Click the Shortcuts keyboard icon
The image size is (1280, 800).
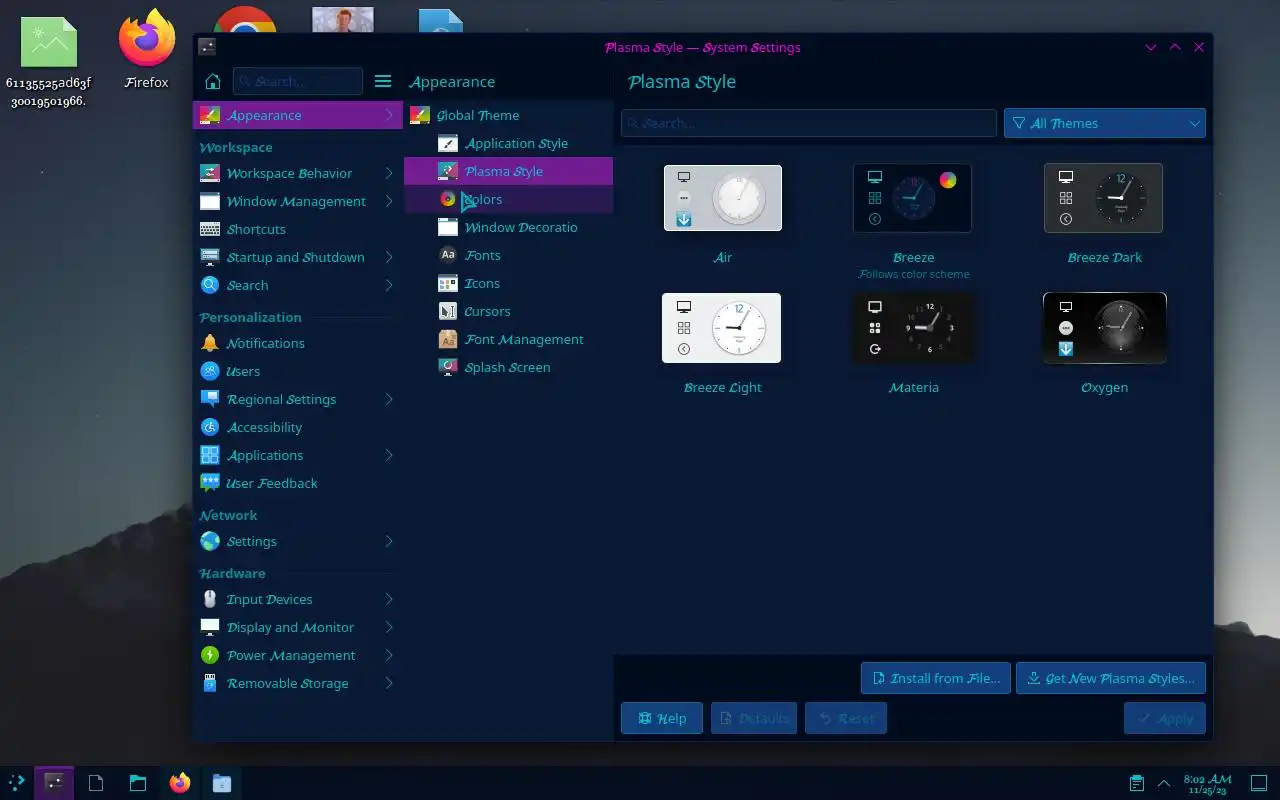pyautogui.click(x=209, y=229)
